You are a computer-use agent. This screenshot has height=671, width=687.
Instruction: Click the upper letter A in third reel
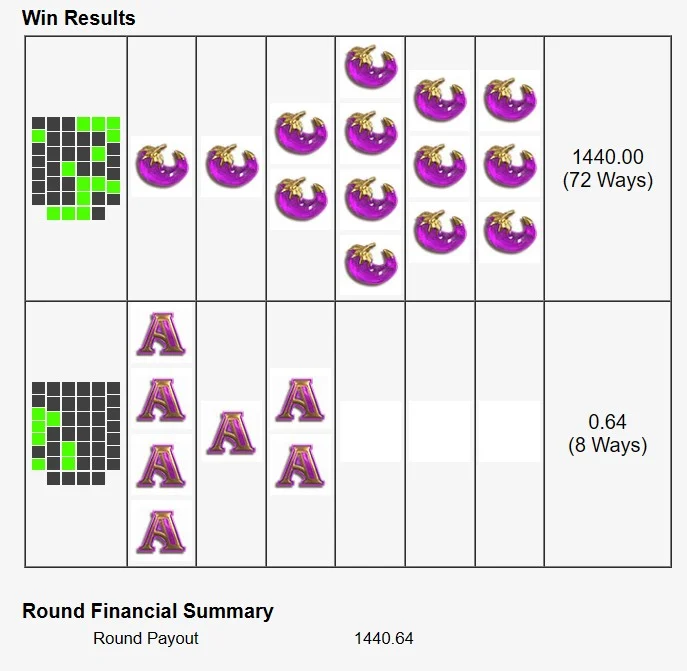click(x=301, y=399)
